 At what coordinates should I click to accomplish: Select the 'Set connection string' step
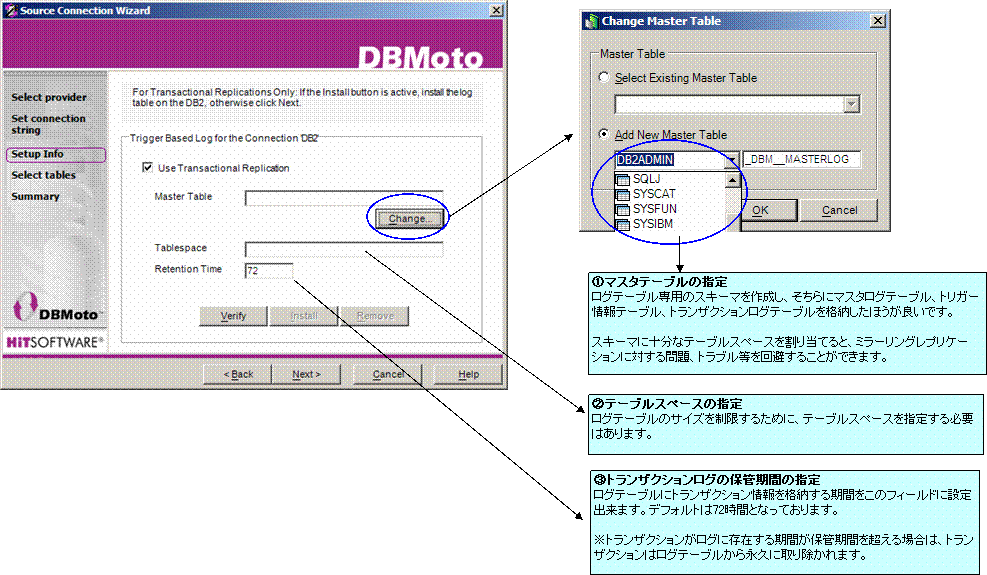tap(48, 124)
